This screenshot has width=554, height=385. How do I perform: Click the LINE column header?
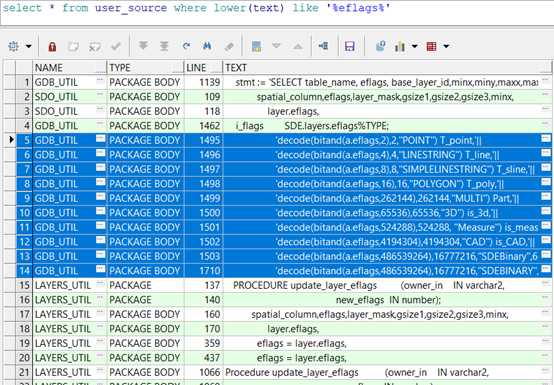pyautogui.click(x=204, y=67)
